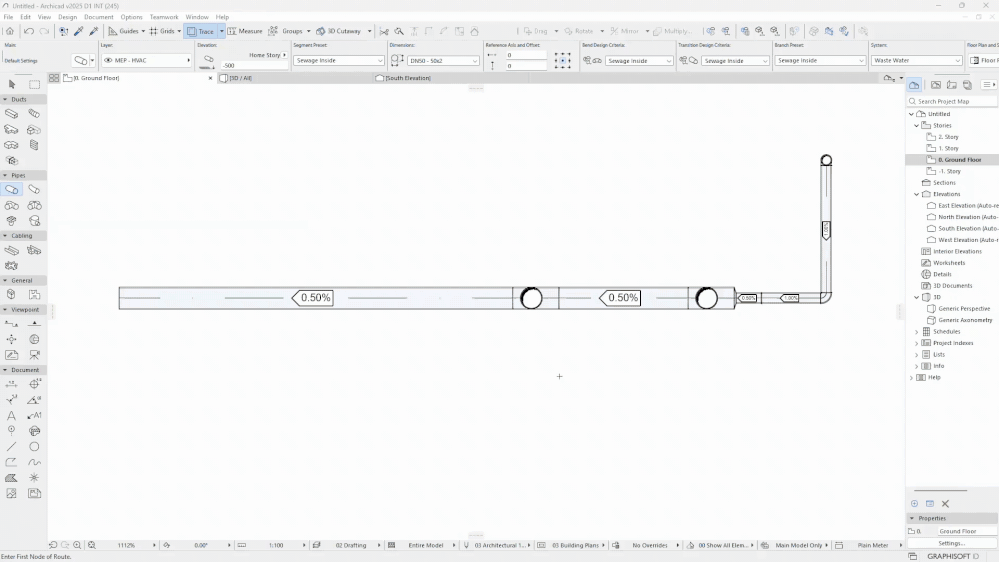The image size is (999, 562).
Task: Click the Undo arrow icon
Action: (x=29, y=31)
